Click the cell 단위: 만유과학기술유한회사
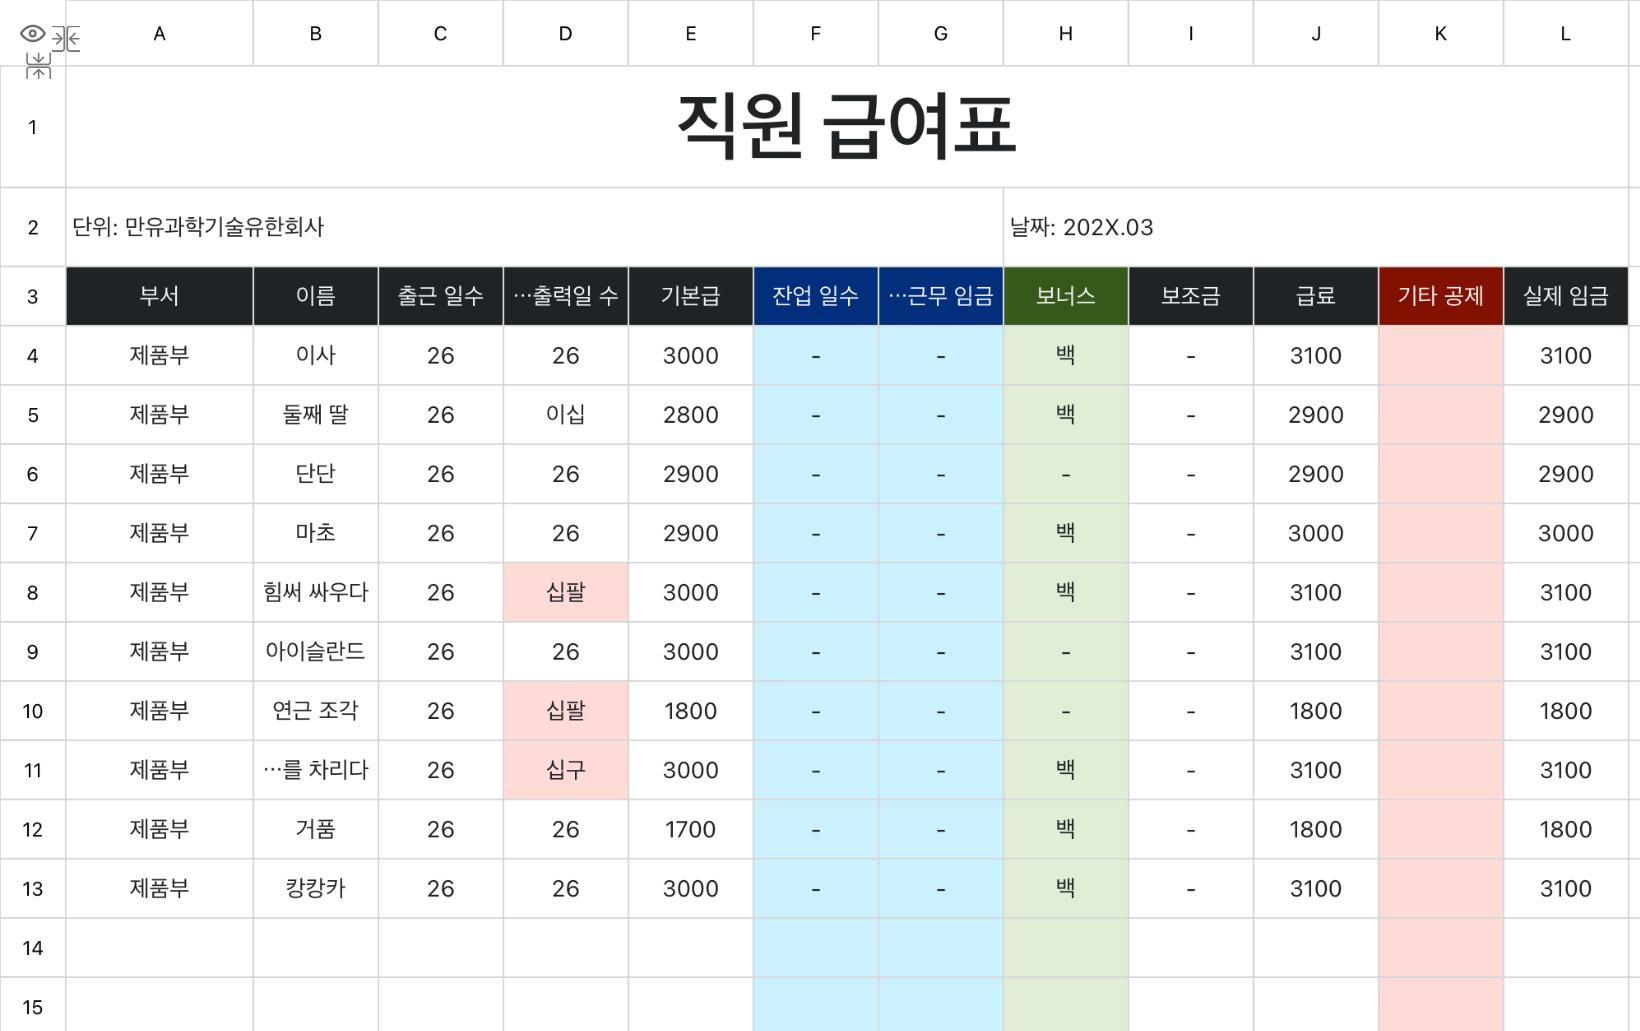 pos(534,227)
